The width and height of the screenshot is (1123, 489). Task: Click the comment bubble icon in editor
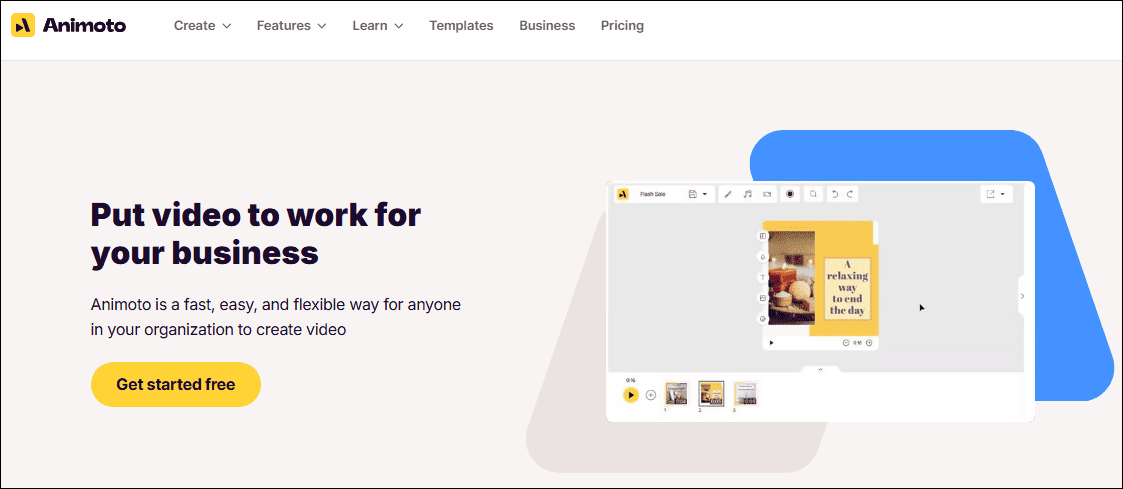[813, 194]
